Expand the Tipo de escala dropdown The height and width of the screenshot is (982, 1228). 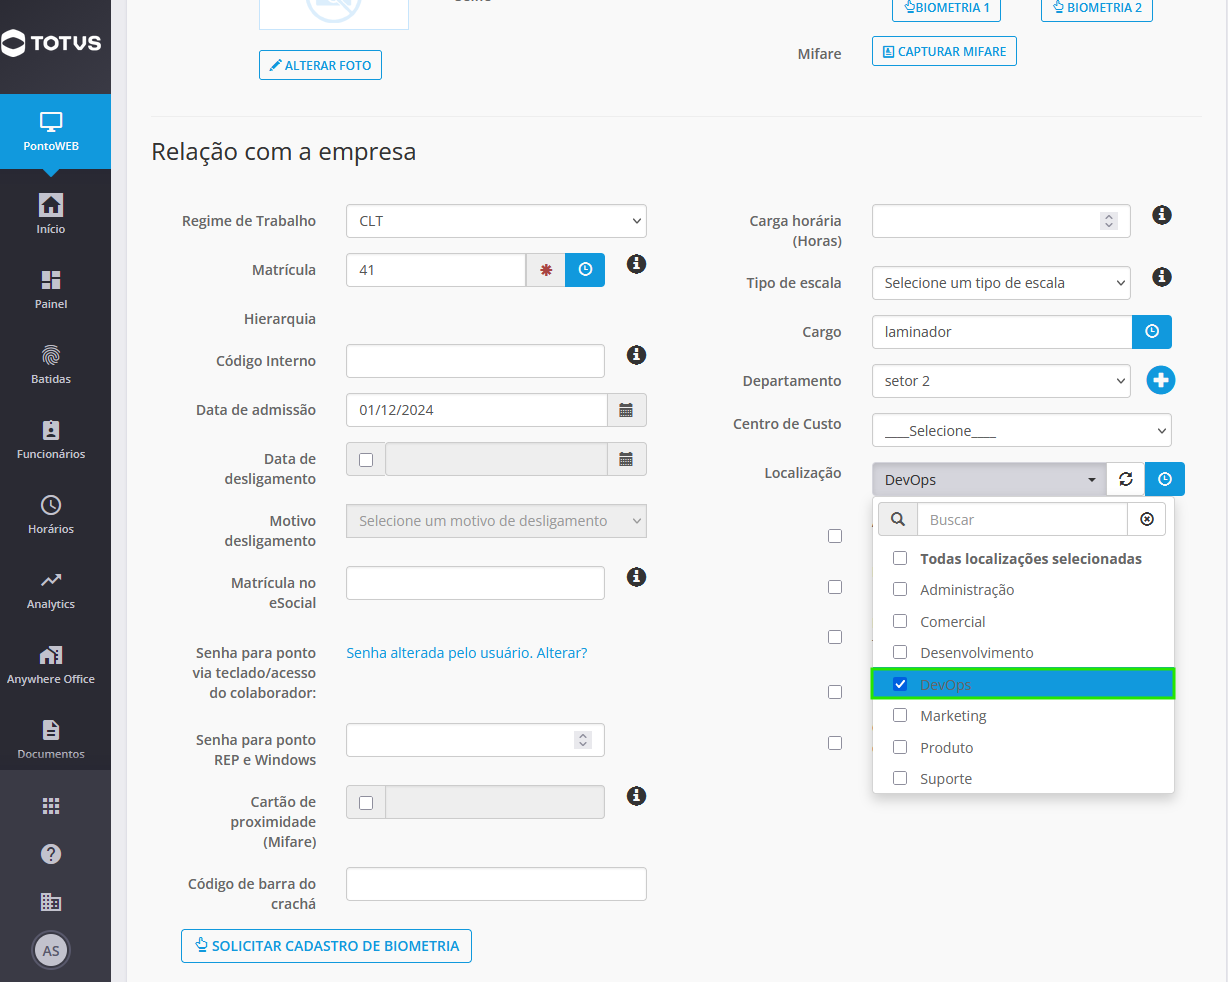(1001, 283)
